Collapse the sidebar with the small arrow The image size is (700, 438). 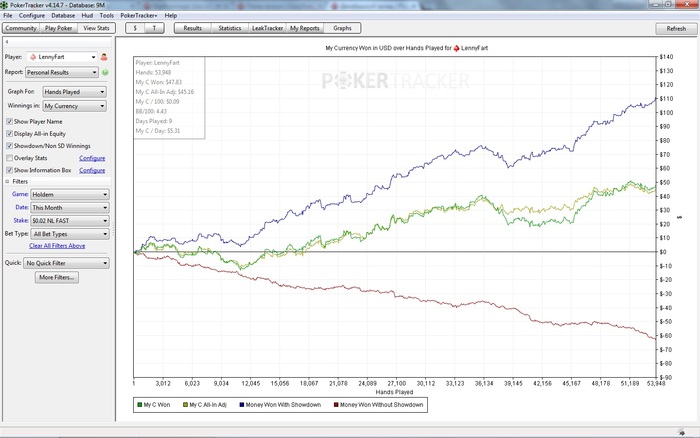(7, 42)
